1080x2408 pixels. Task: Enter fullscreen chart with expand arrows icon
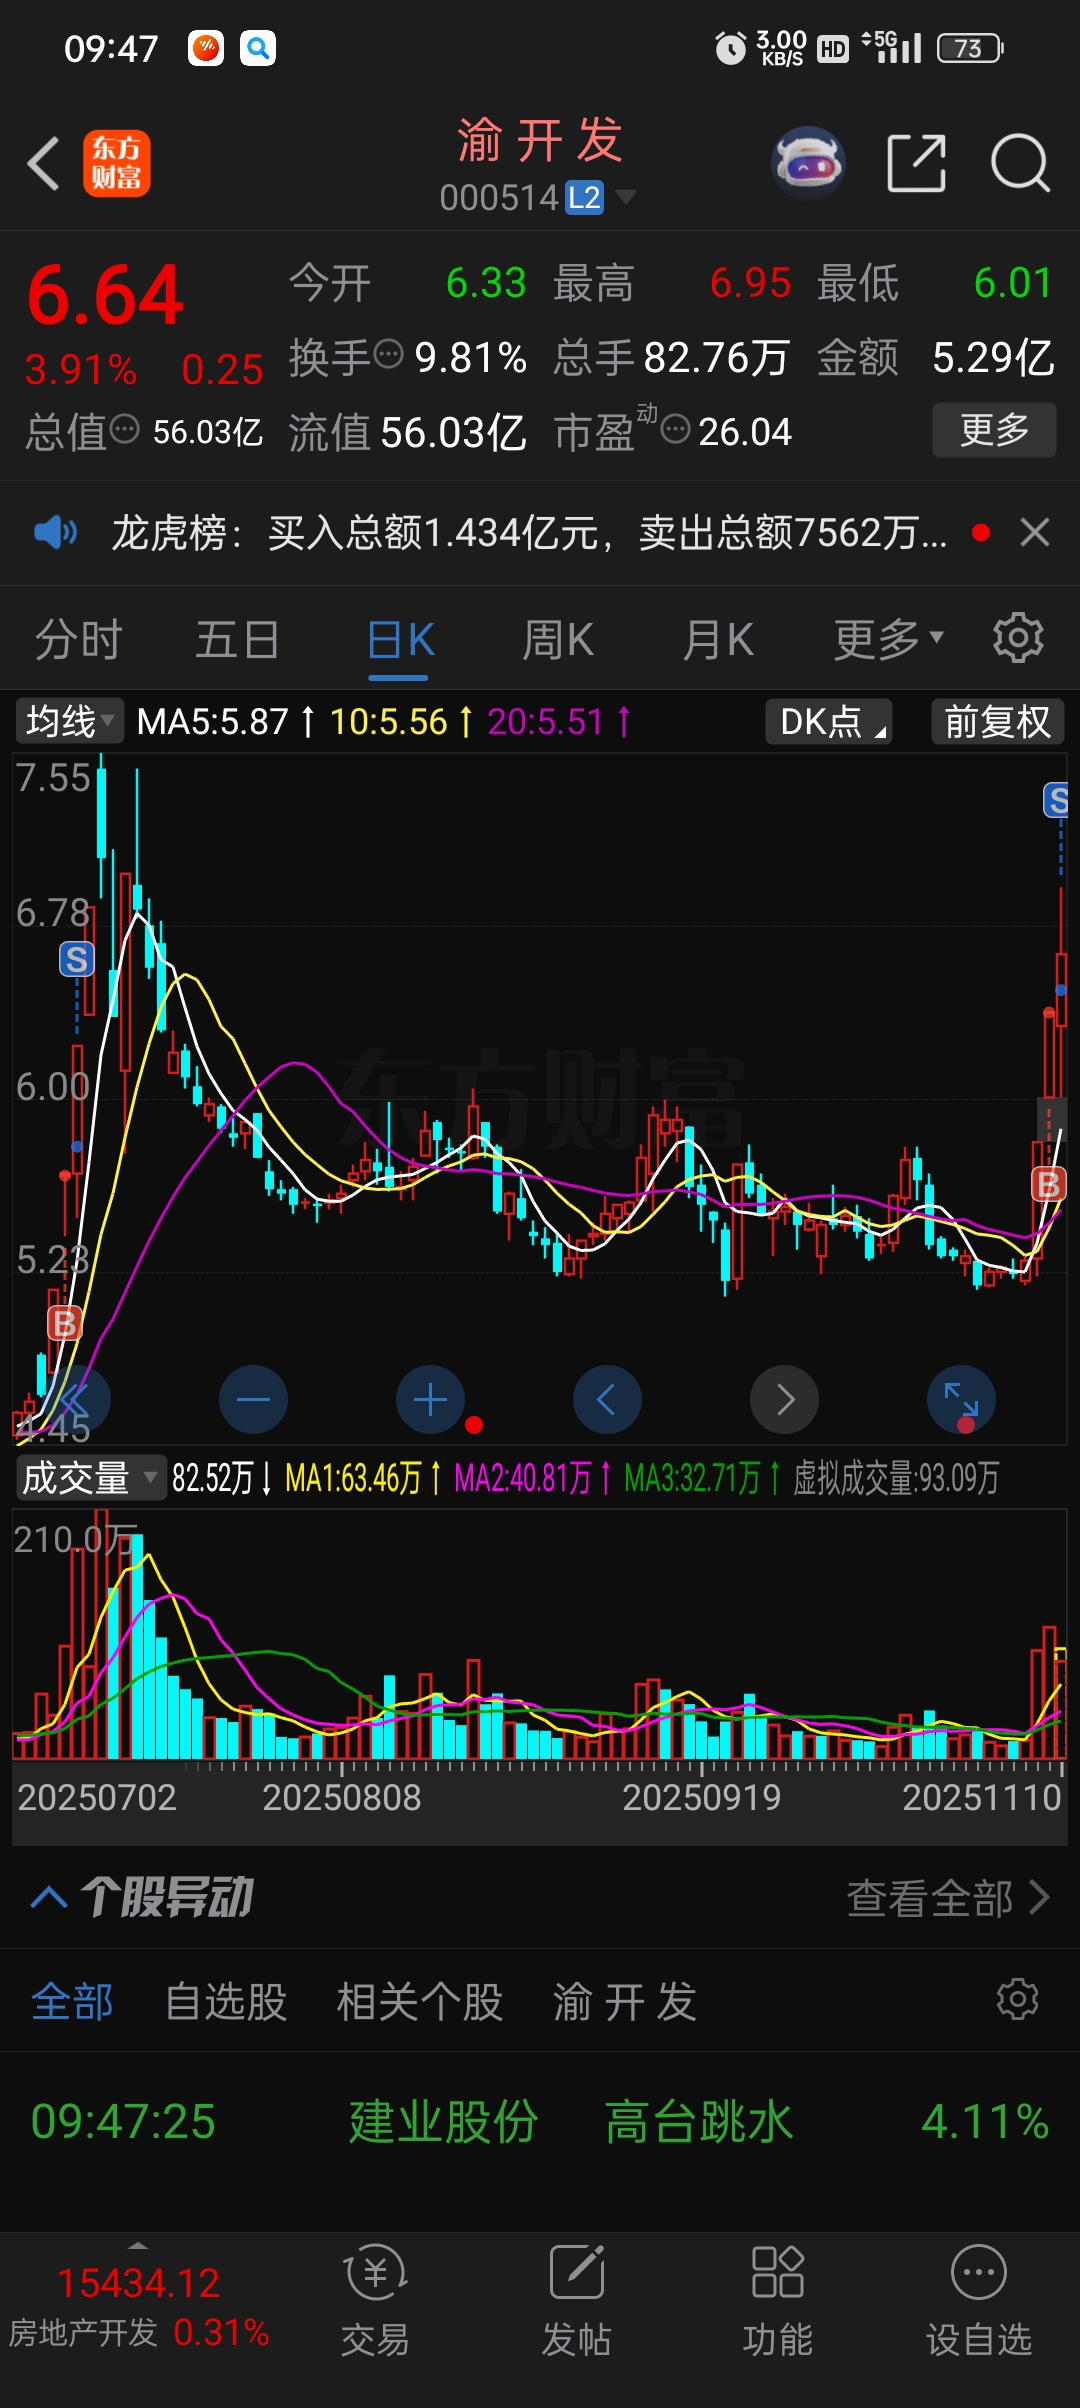coord(962,1399)
